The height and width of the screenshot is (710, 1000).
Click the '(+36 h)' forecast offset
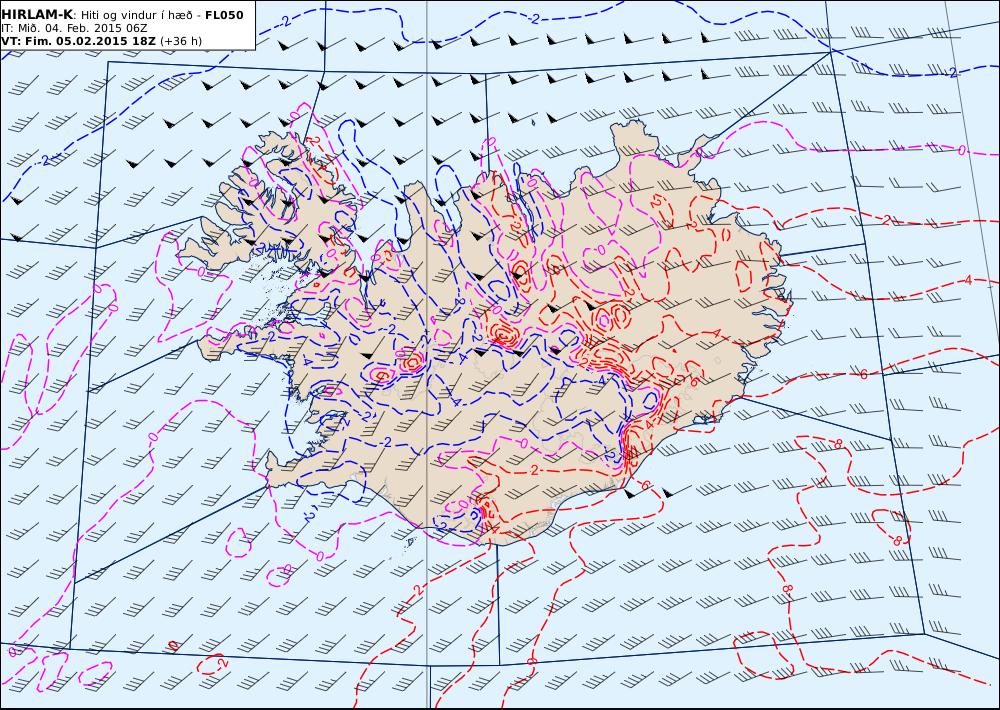point(181,41)
